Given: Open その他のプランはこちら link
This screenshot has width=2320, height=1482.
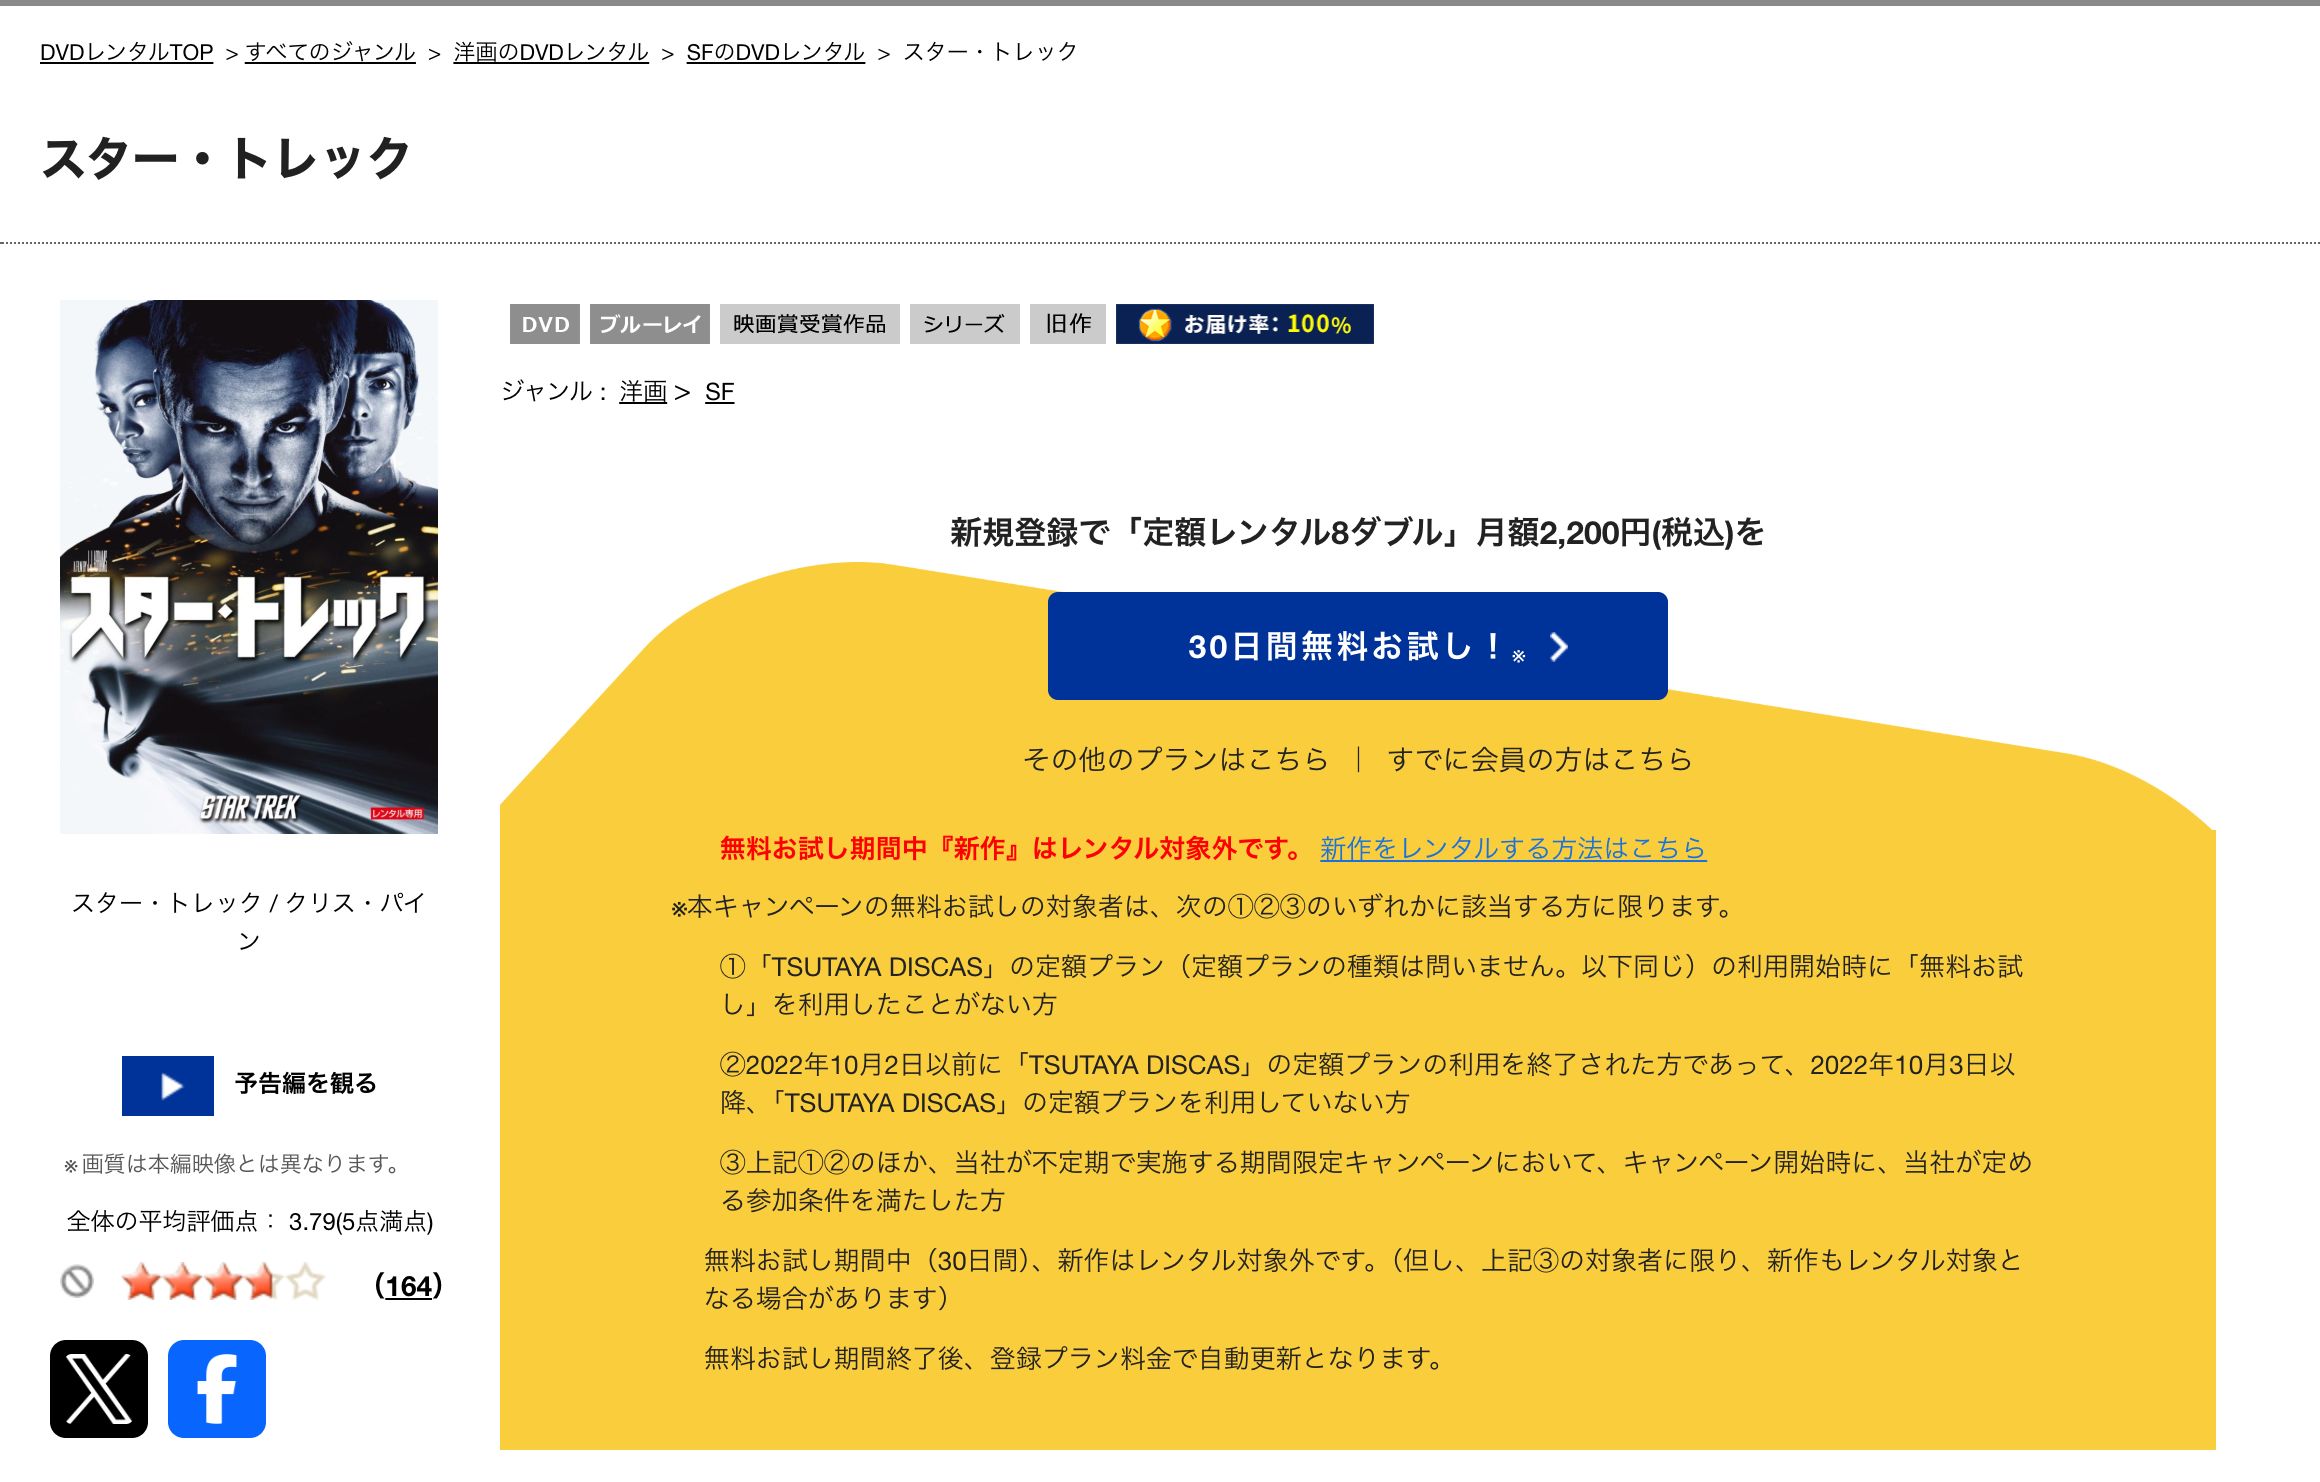Looking at the screenshot, I should (x=1175, y=759).
